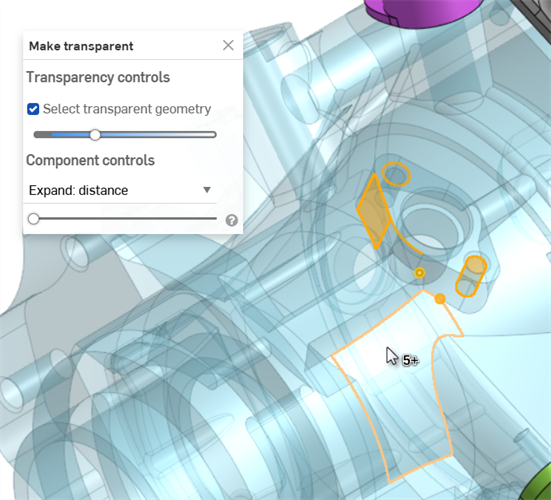The image size is (551, 500).
Task: Select the orange highlighted diamond-shaped face
Action: (374, 212)
